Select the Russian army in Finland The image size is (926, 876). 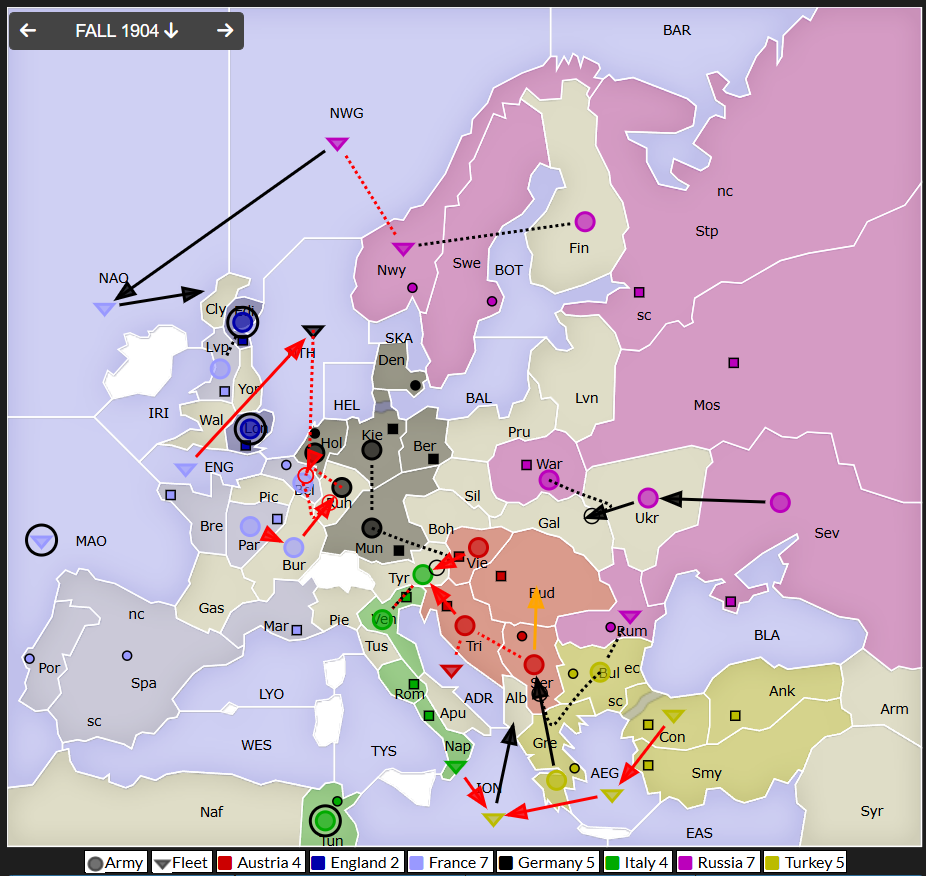[585, 222]
